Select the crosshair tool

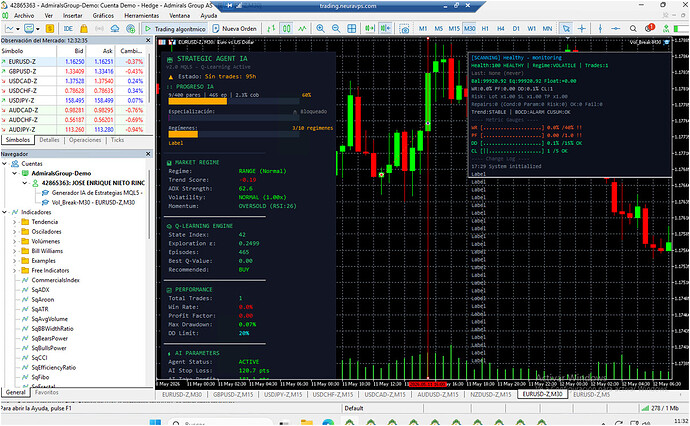pos(582,29)
